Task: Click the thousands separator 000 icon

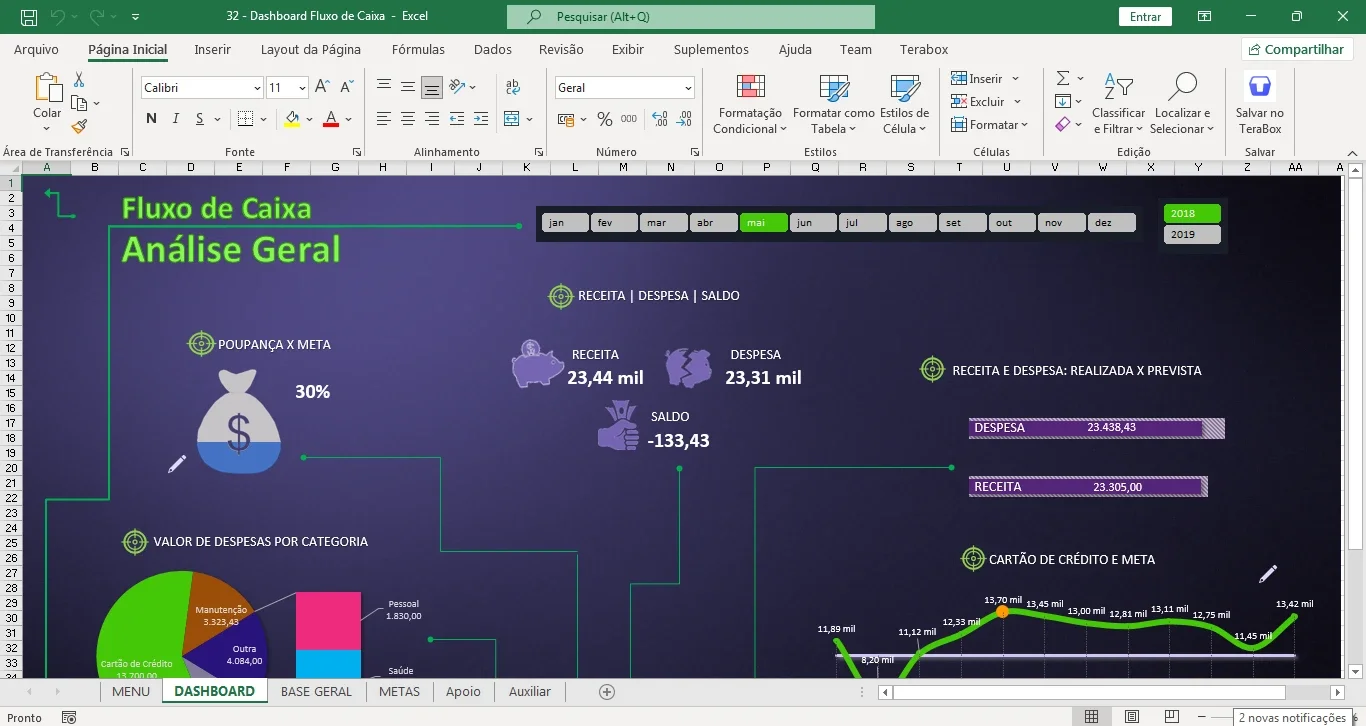Action: click(629, 119)
